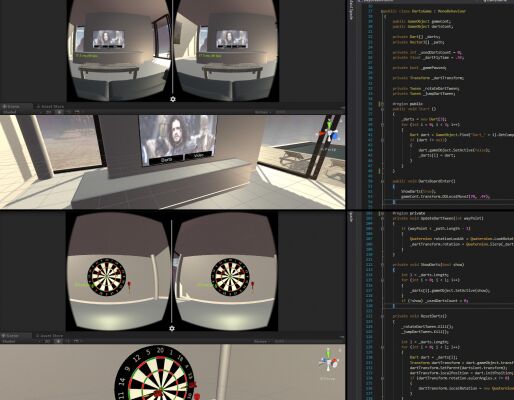Click orientation gizmo in the dartboard scene view
Viewport: 514px width, 400px height.
click(x=329, y=361)
